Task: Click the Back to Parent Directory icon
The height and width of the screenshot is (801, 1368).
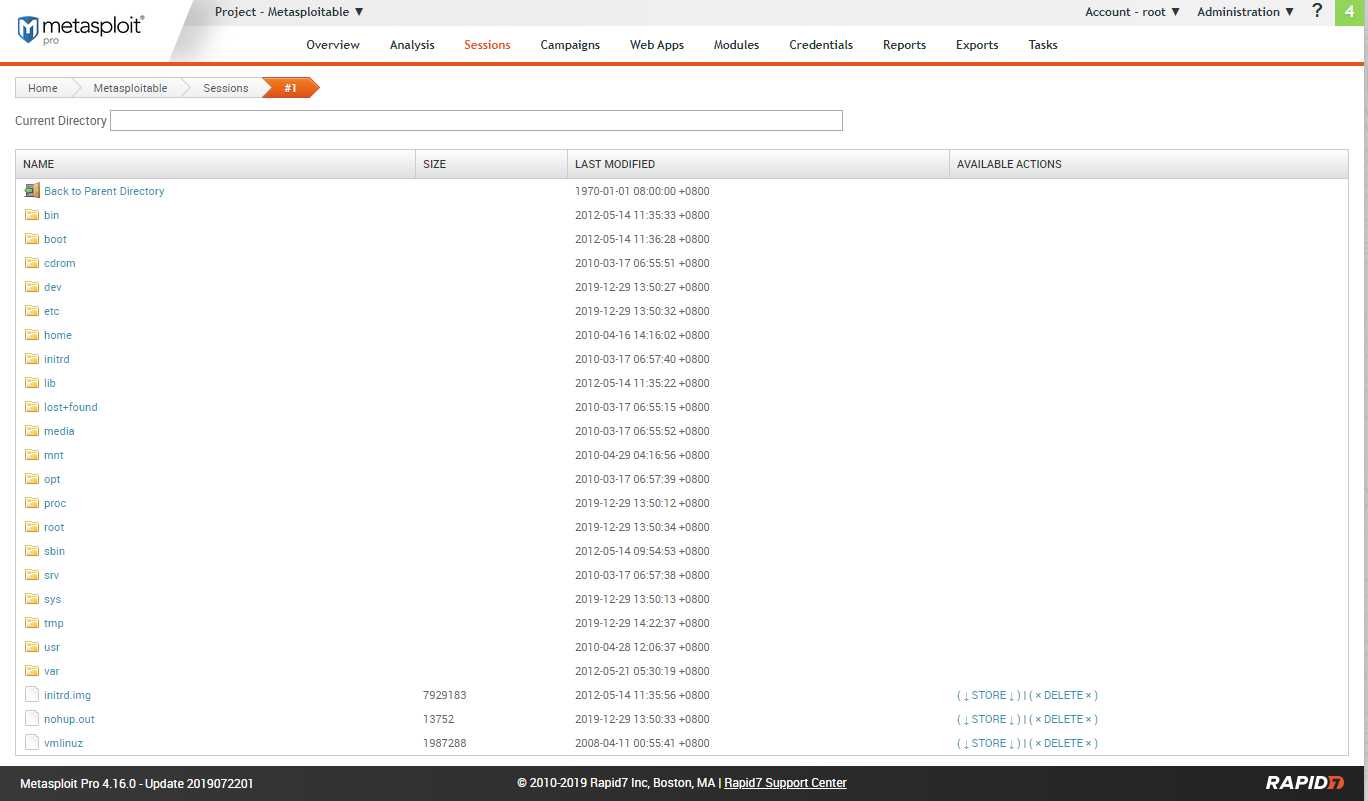Action: (32, 191)
